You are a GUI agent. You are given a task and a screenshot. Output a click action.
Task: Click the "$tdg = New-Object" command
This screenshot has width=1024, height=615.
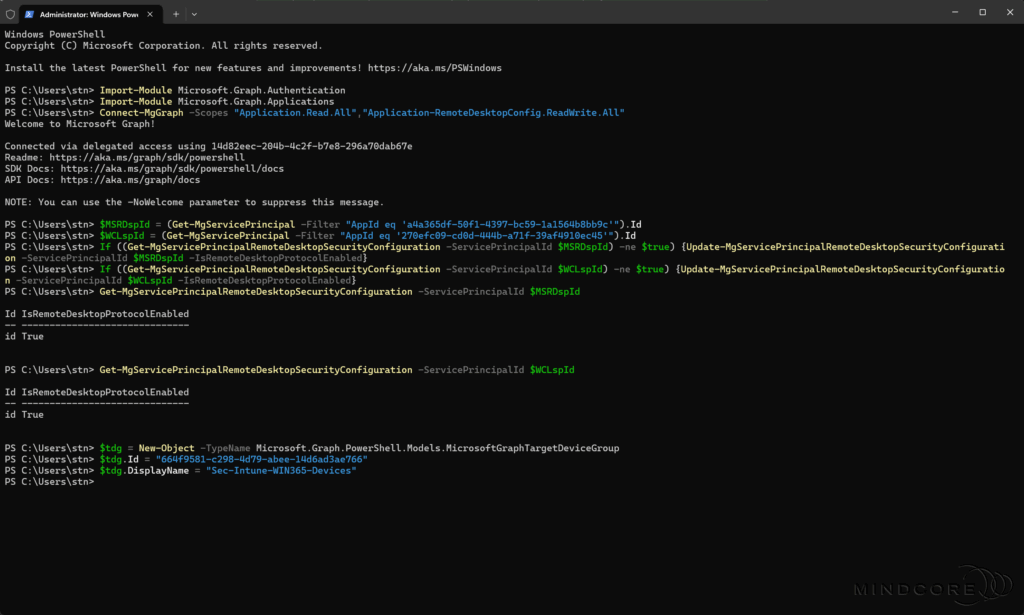[147, 448]
